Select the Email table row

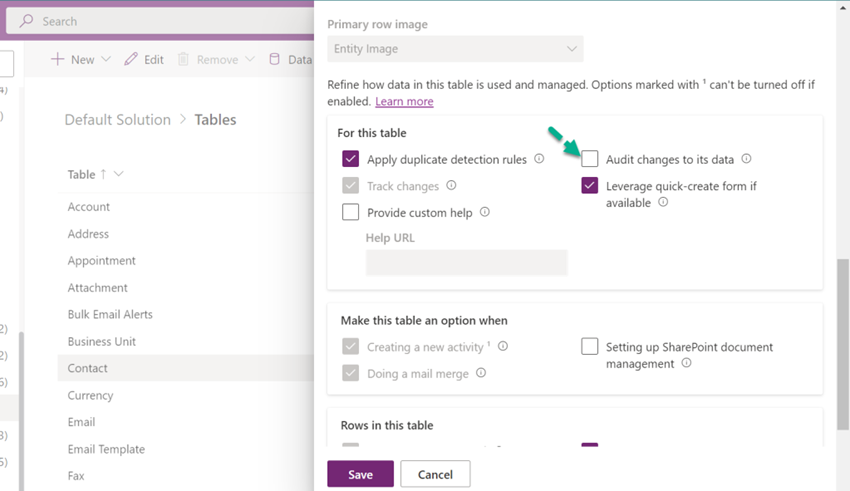point(185,422)
